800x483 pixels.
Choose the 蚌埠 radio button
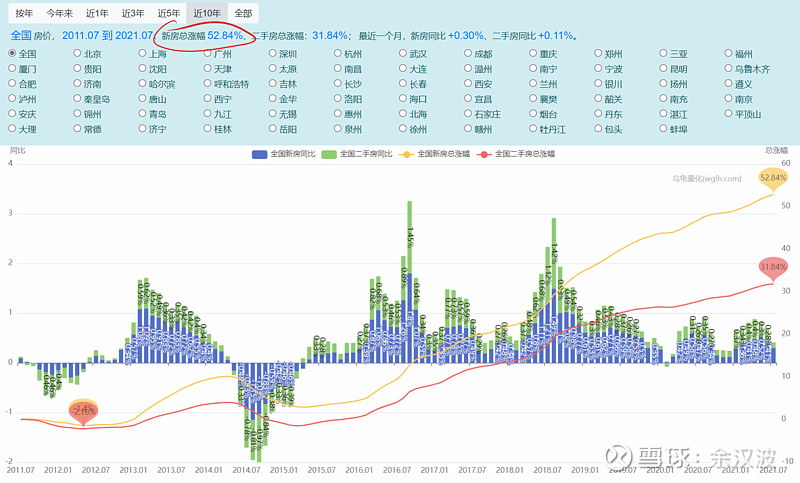[x=661, y=129]
